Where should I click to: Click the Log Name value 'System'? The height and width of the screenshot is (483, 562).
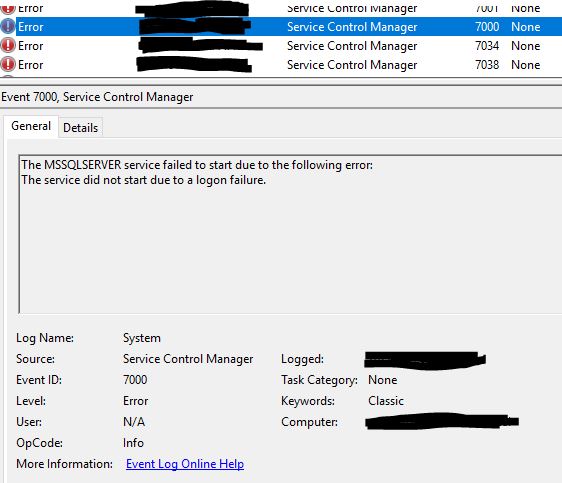click(x=142, y=338)
